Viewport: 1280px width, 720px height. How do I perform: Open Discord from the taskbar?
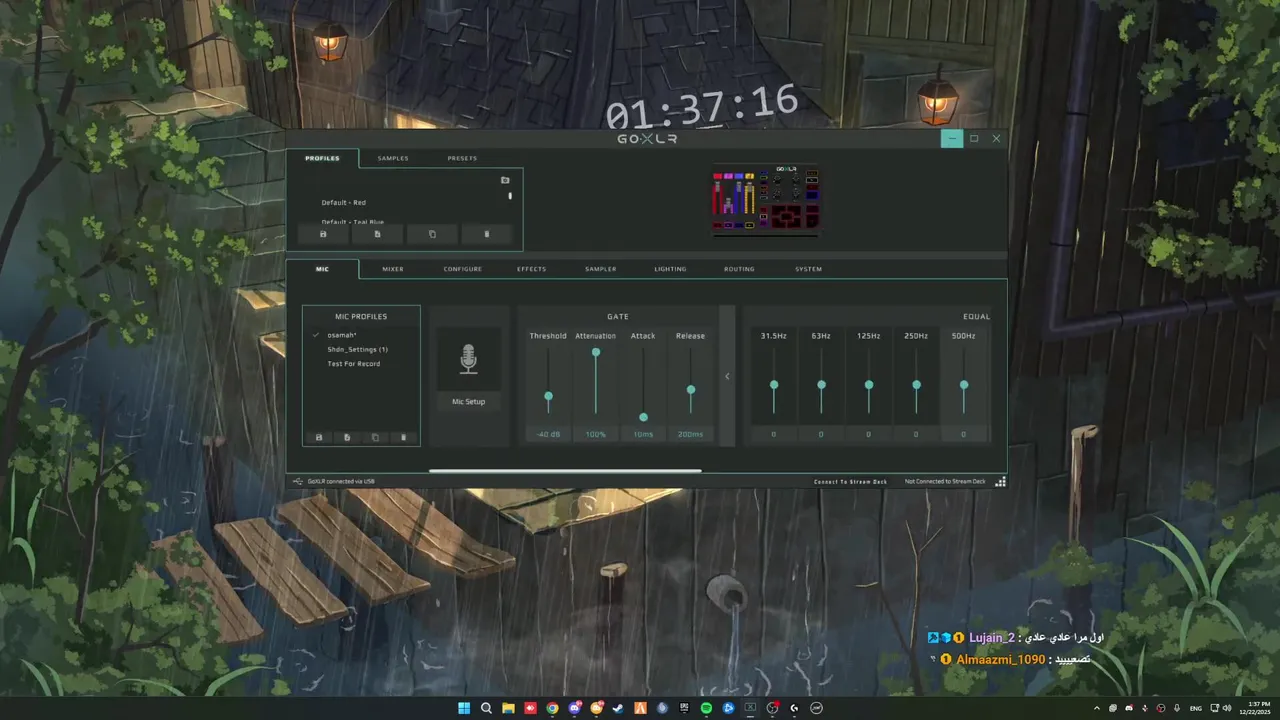[x=575, y=708]
